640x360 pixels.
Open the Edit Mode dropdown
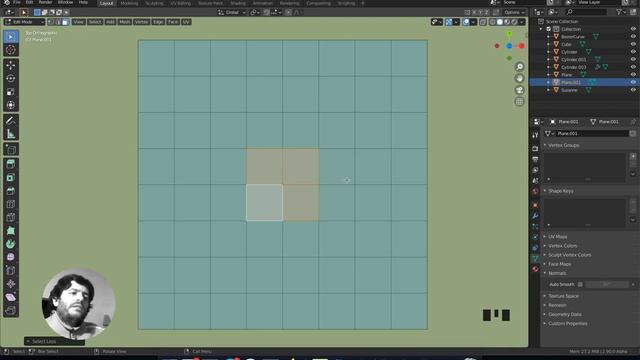(x=24, y=22)
